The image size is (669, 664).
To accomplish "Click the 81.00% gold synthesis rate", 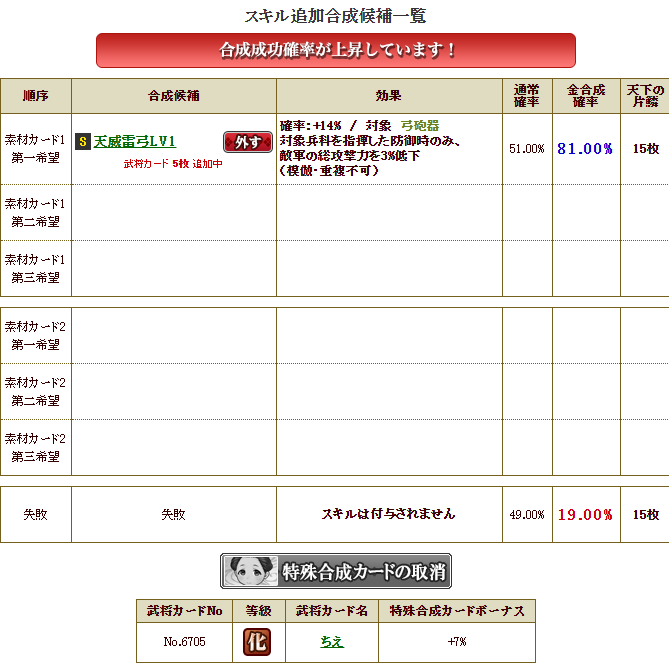I will click(x=585, y=149).
